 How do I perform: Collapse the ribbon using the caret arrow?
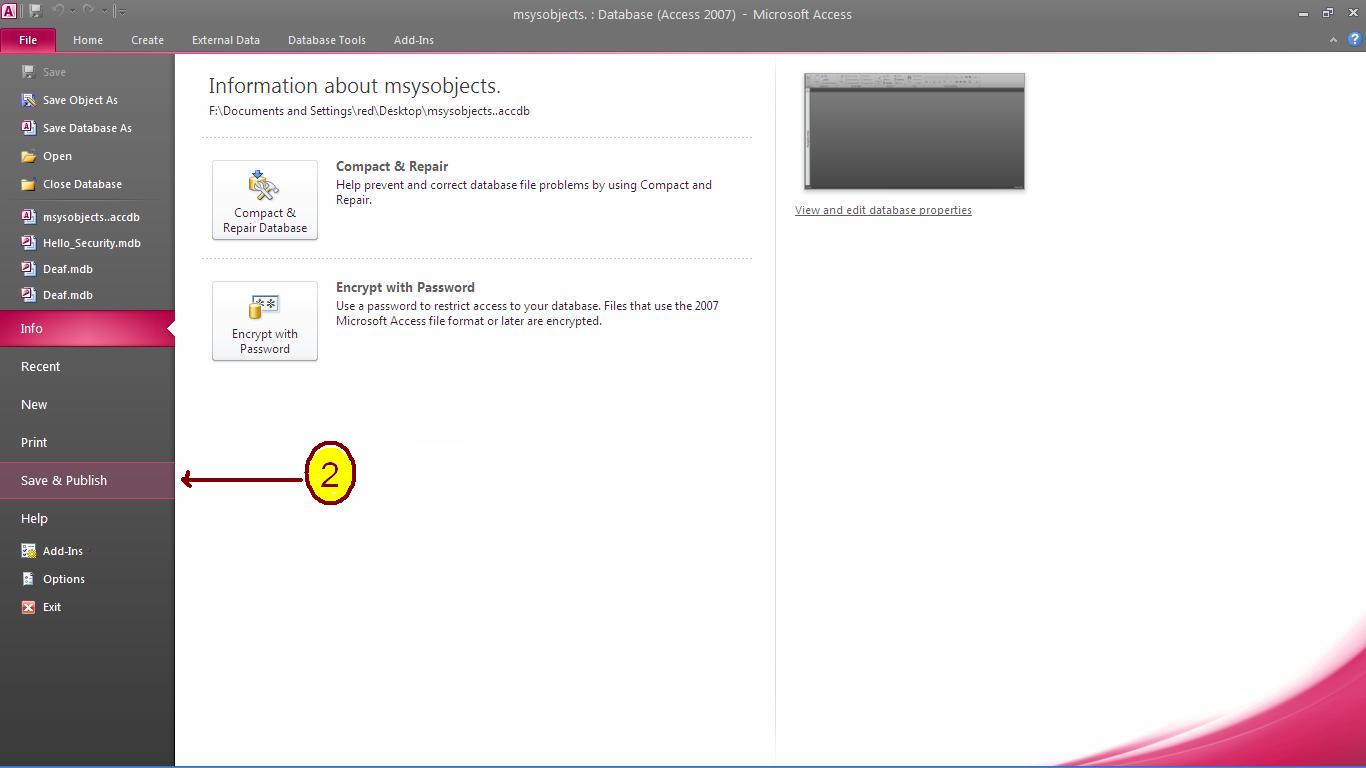coord(1333,40)
